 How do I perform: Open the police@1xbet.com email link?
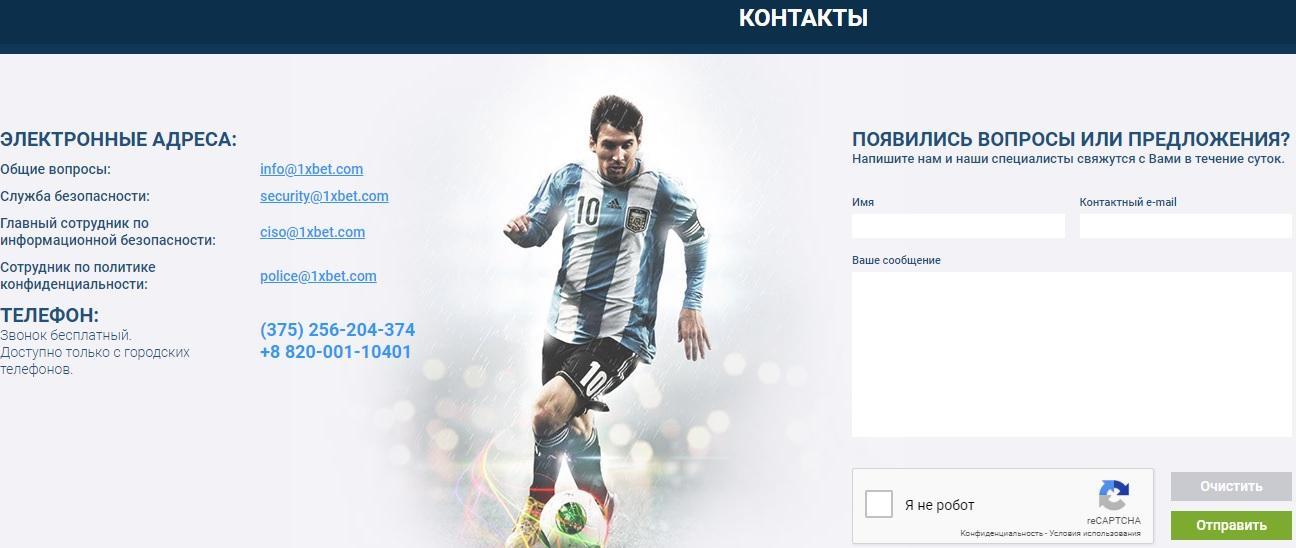(x=318, y=276)
